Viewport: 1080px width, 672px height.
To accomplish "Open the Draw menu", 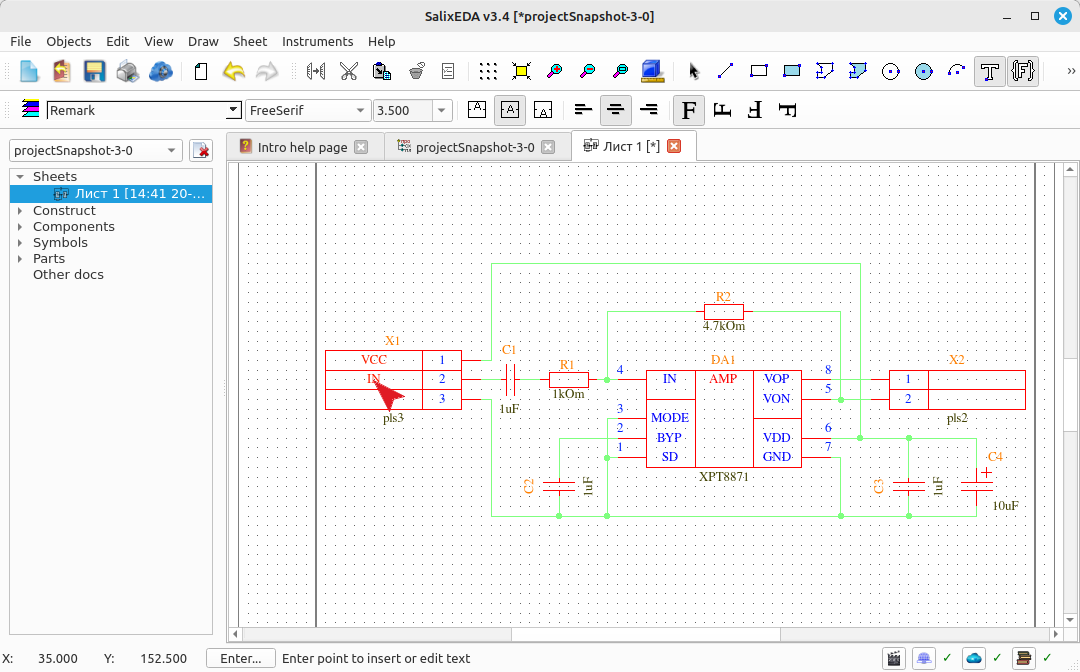I will [x=203, y=41].
